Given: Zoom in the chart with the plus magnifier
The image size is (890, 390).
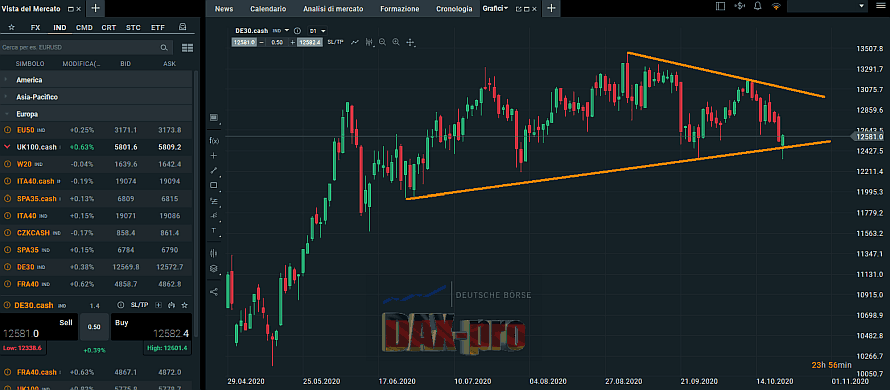Looking at the screenshot, I should point(396,42).
